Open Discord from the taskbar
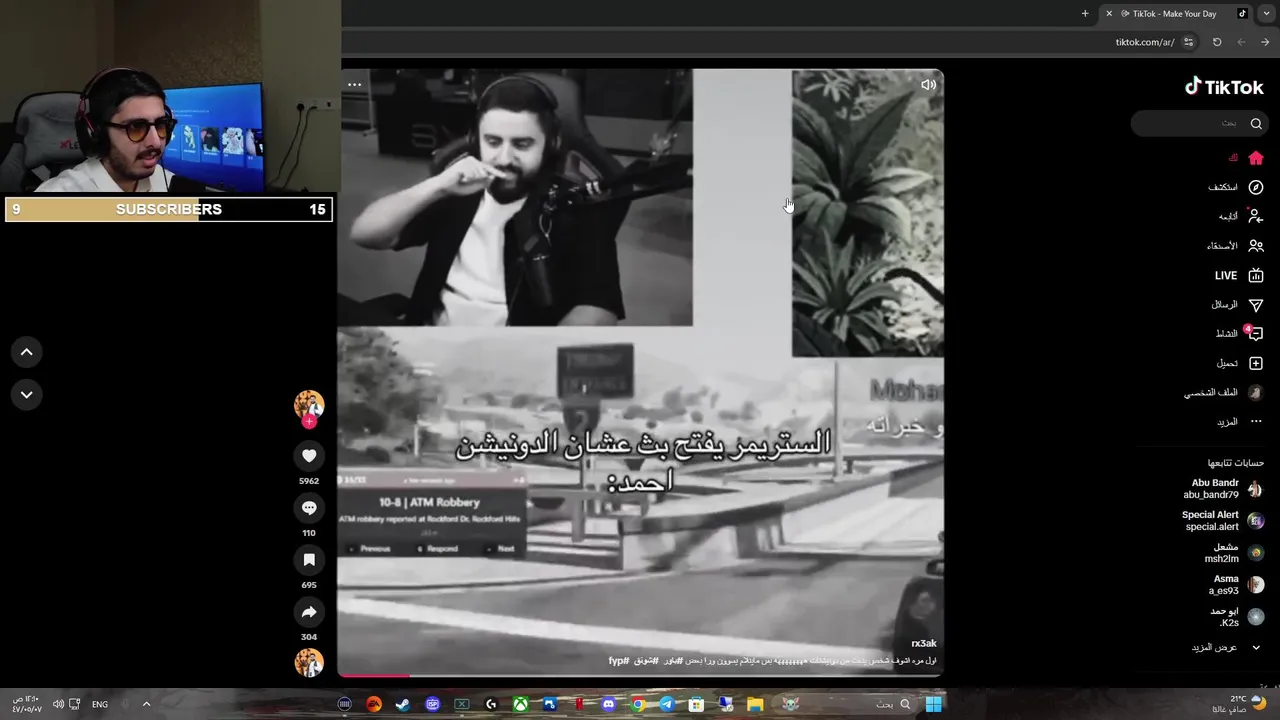The height and width of the screenshot is (720, 1280). [x=608, y=704]
